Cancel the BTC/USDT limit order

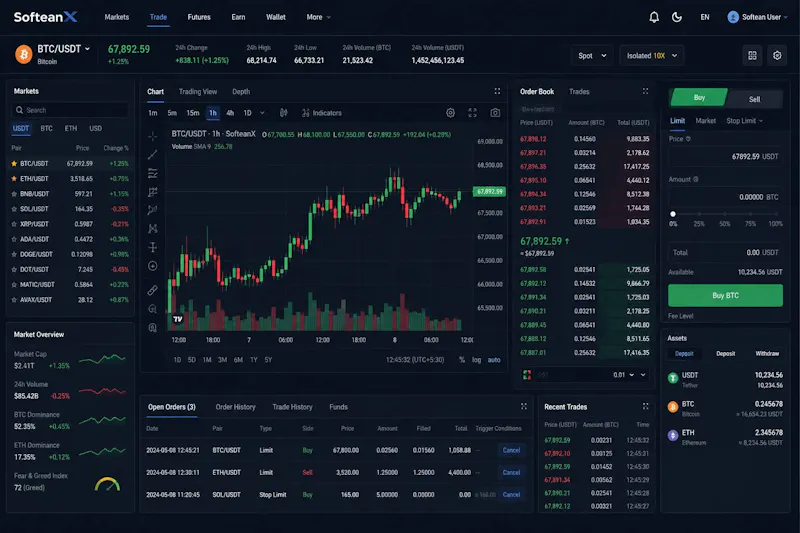(511, 450)
